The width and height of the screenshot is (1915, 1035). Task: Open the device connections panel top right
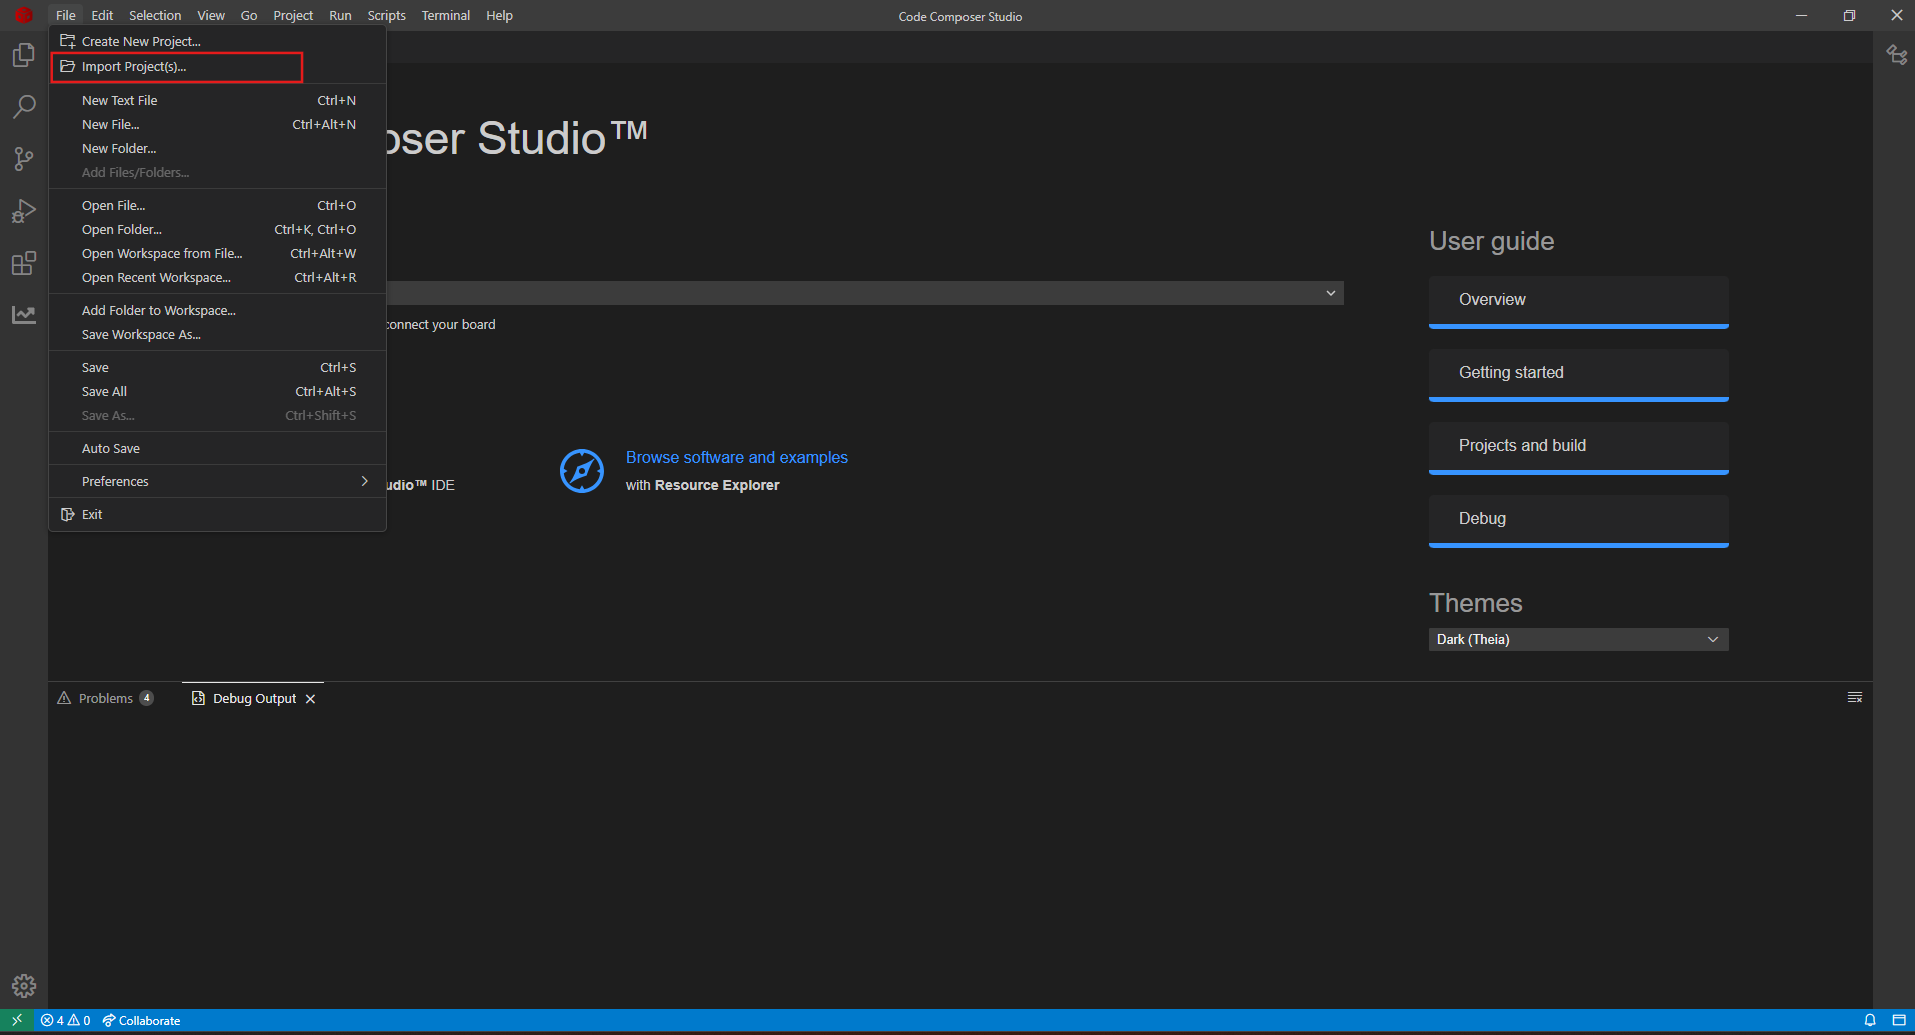coord(1897,55)
